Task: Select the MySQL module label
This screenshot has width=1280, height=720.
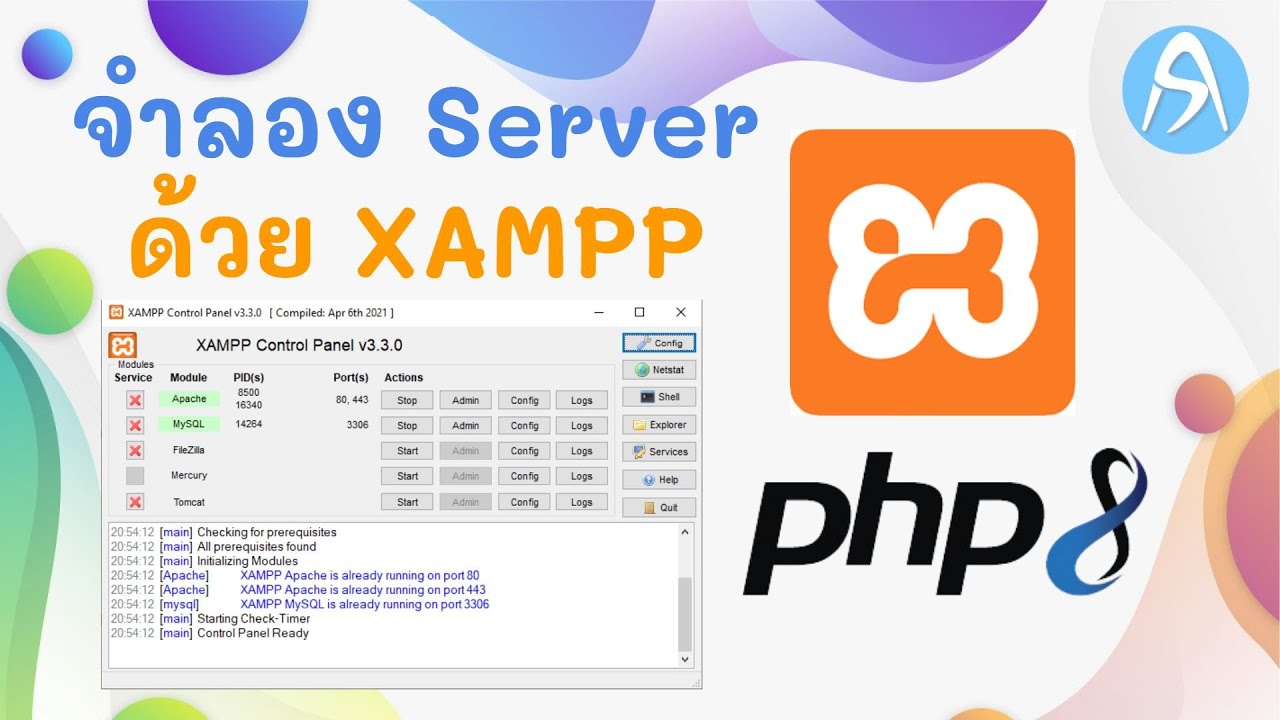Action: click(x=189, y=424)
